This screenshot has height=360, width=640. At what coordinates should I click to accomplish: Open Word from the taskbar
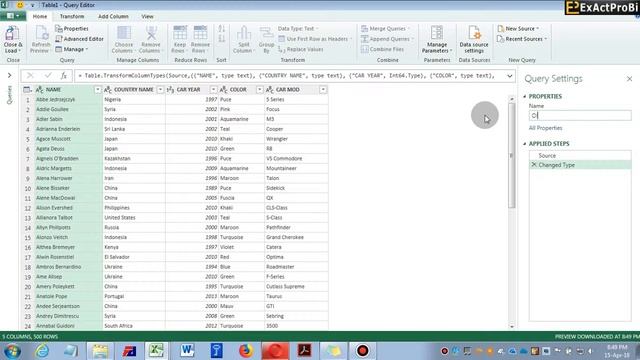tap(187, 350)
